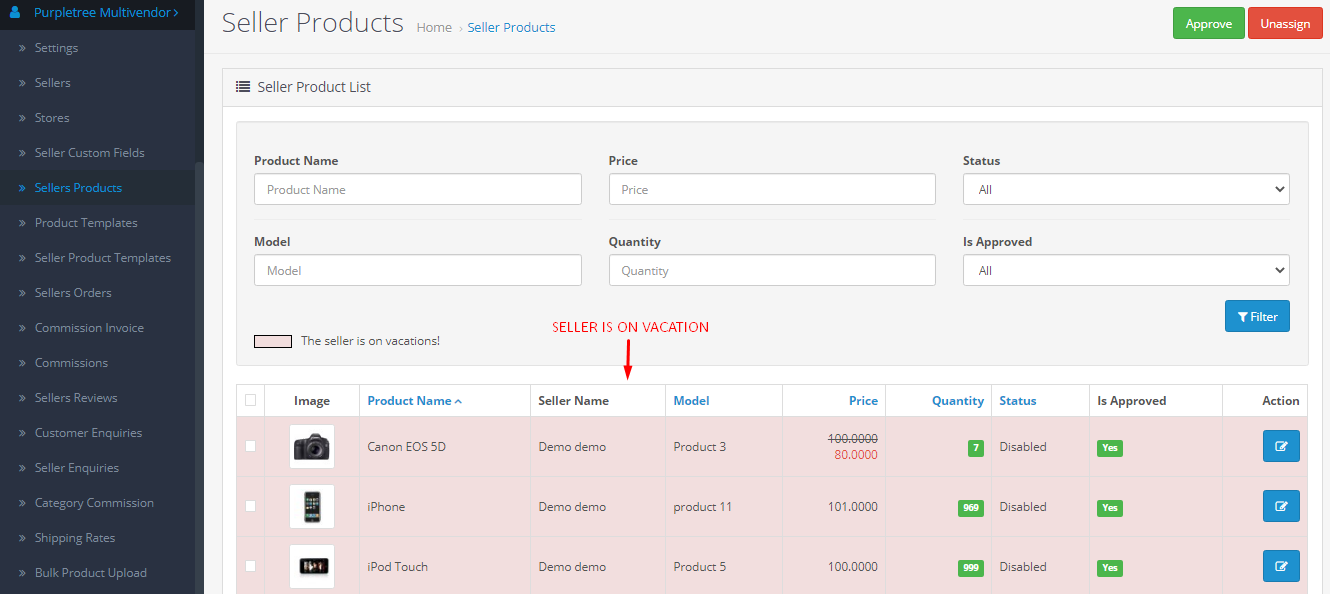
Task: Click the iPod Touch product thumbnail
Action: [312, 567]
